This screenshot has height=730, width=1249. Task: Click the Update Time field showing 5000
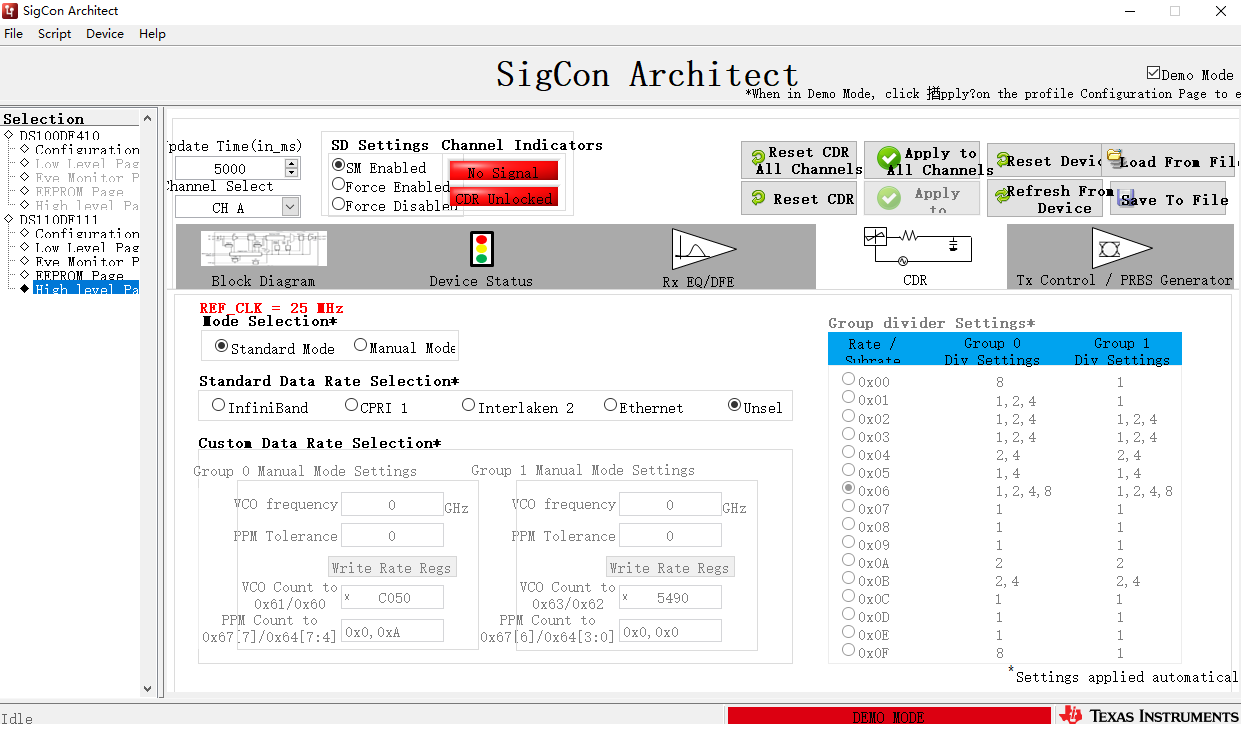(x=229, y=169)
